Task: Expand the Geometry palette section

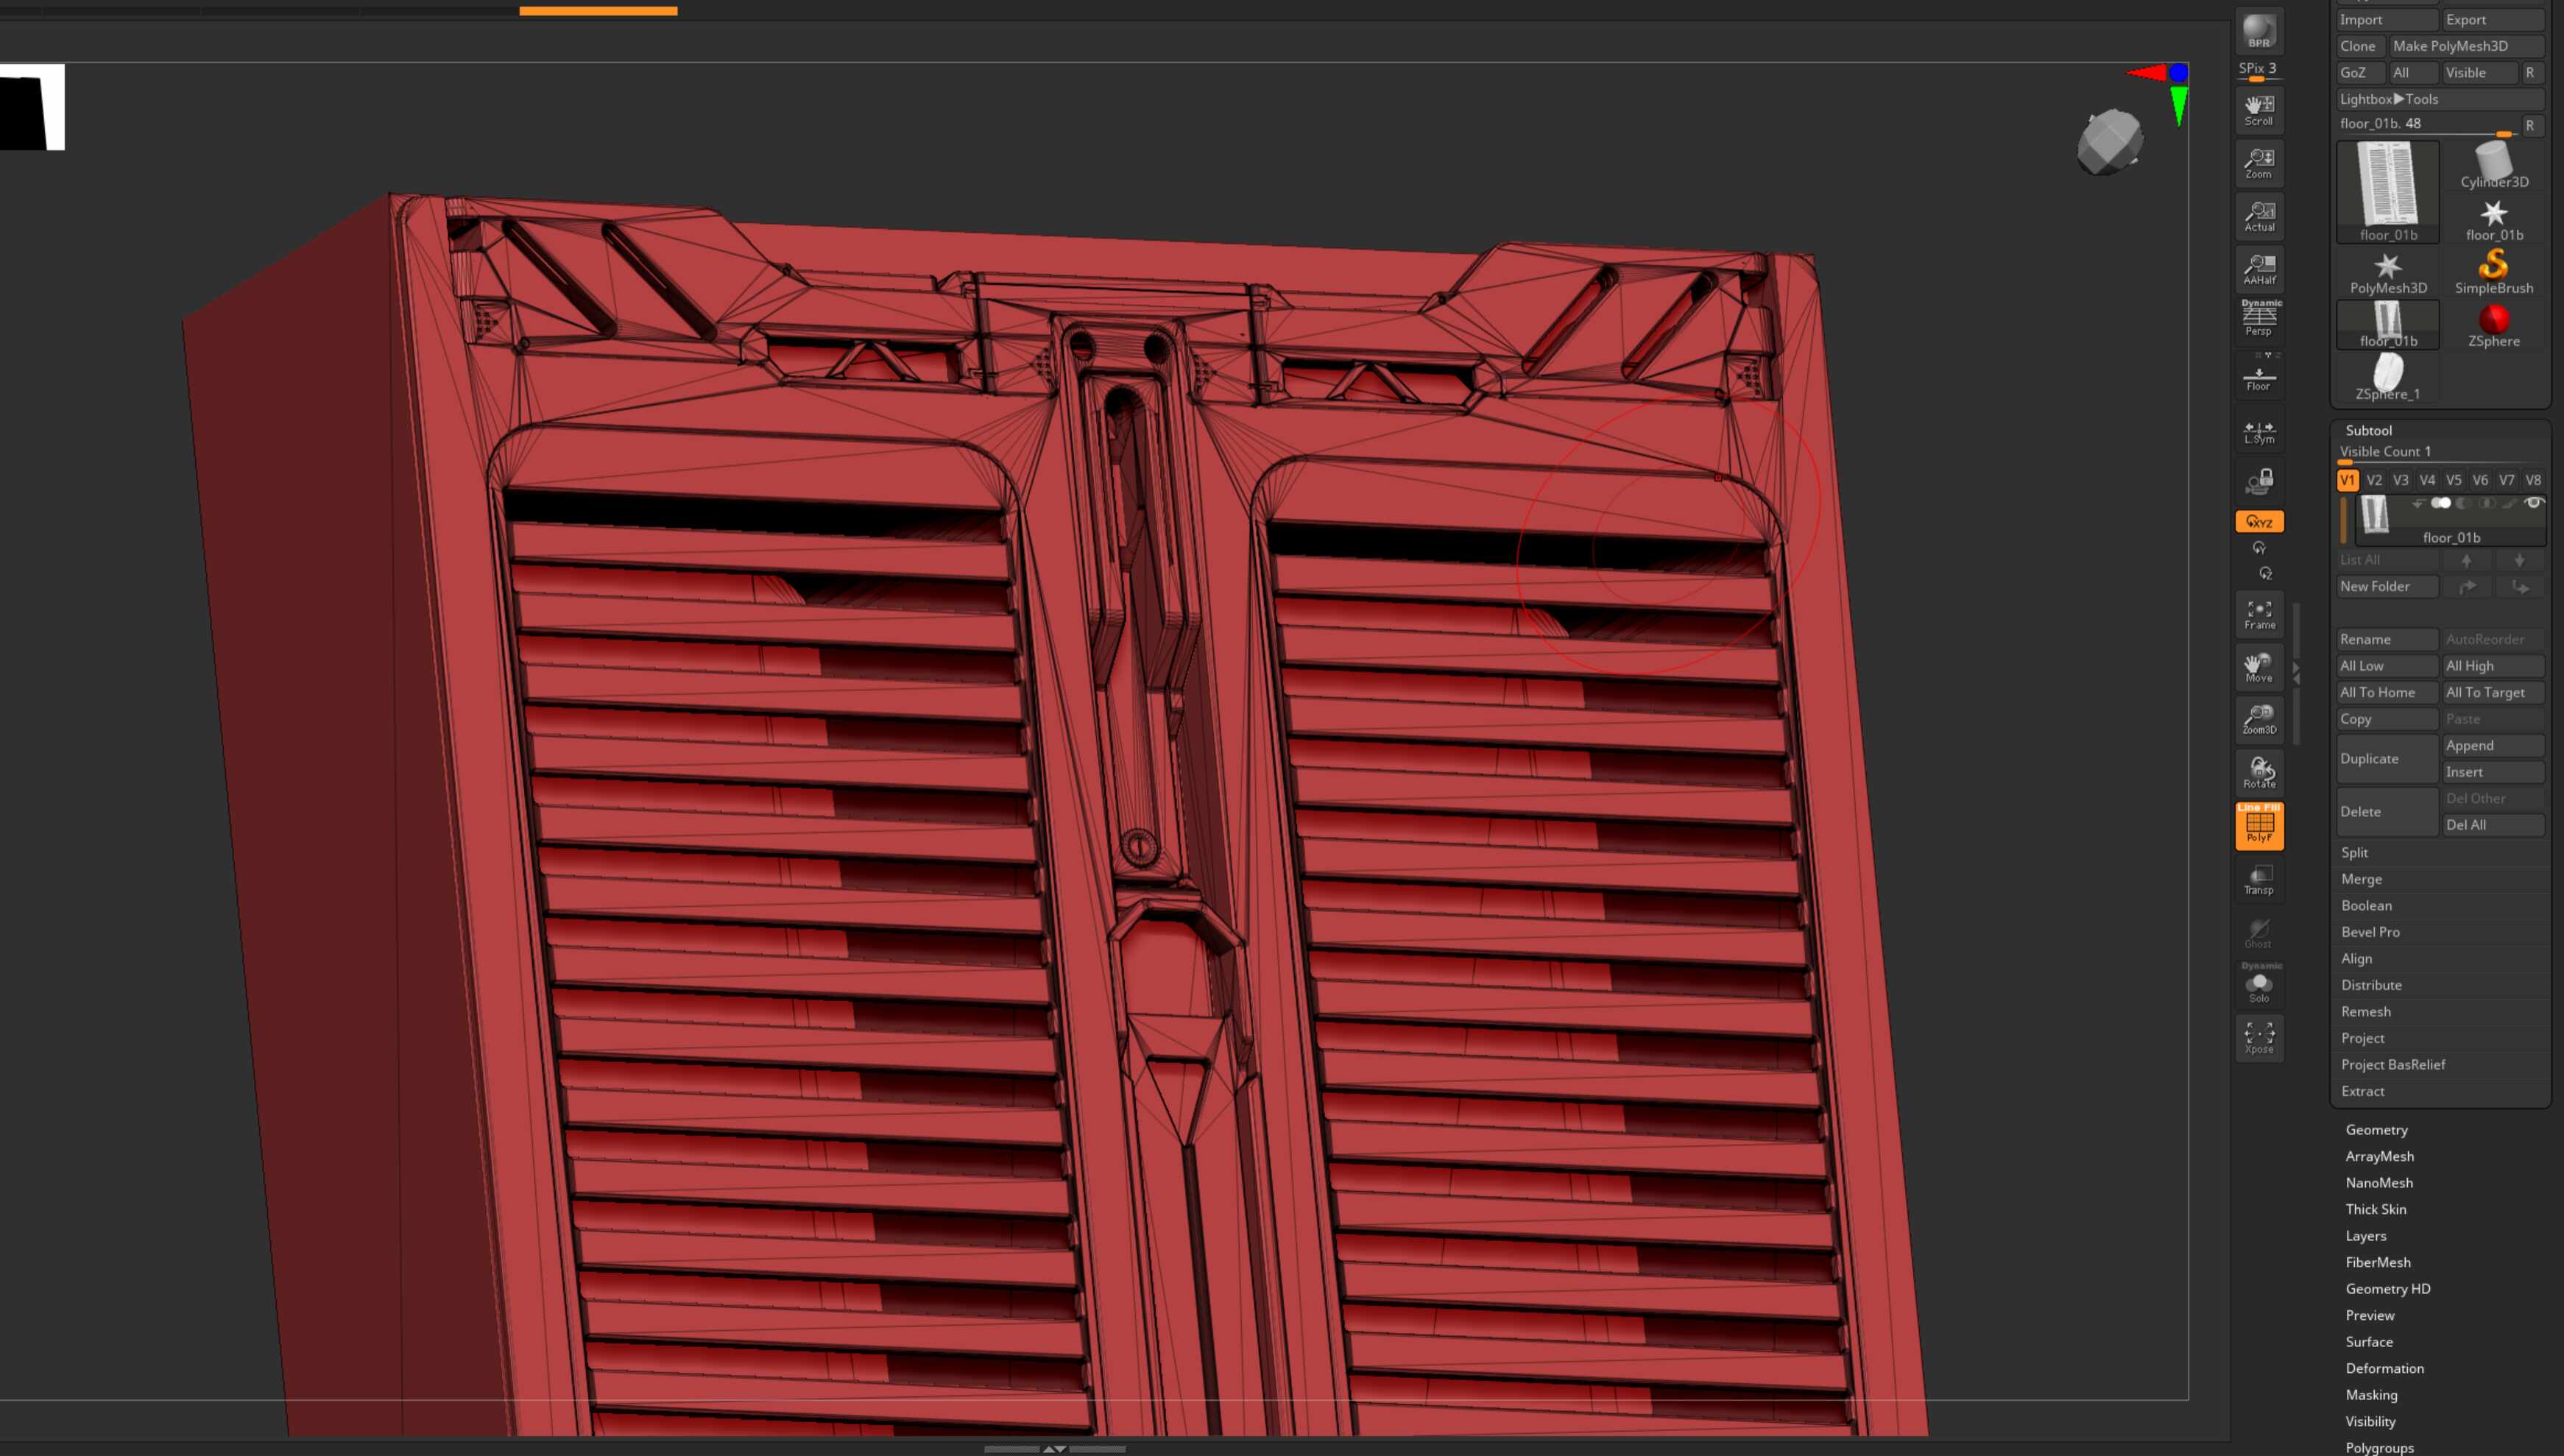Action: click(x=2376, y=1129)
